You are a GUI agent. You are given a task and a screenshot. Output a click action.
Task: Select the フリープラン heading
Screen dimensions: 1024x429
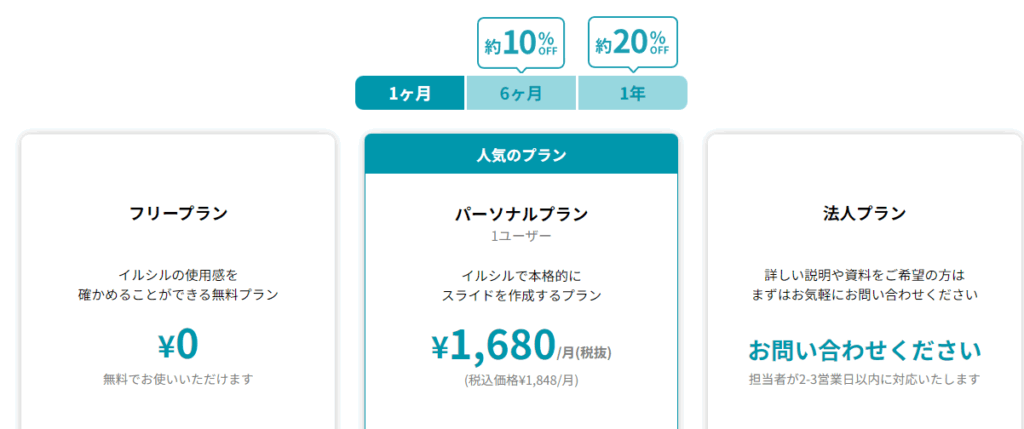(178, 213)
